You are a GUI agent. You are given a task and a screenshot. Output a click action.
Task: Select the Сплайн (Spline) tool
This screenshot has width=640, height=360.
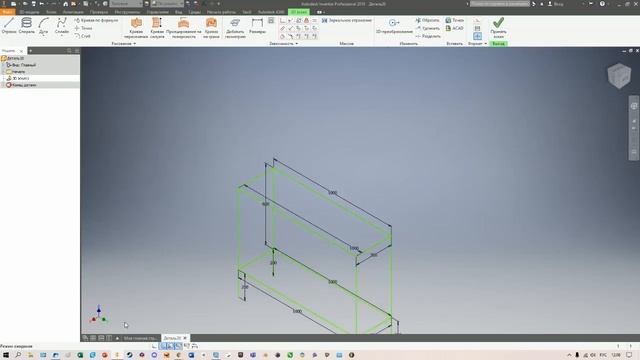(x=62, y=26)
